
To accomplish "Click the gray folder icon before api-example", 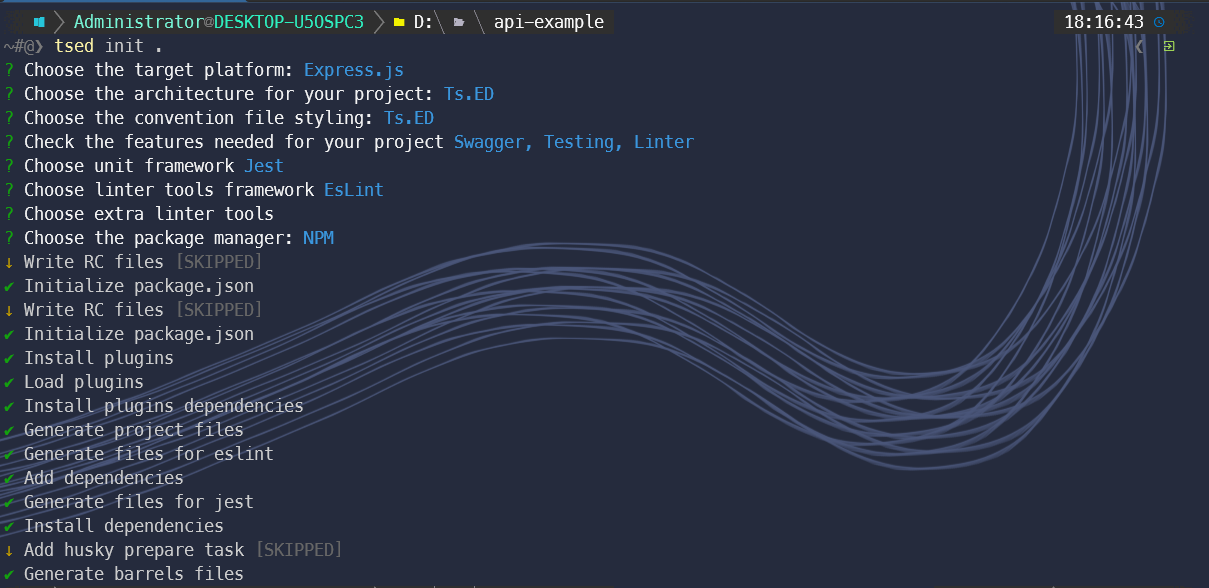I will pos(459,22).
